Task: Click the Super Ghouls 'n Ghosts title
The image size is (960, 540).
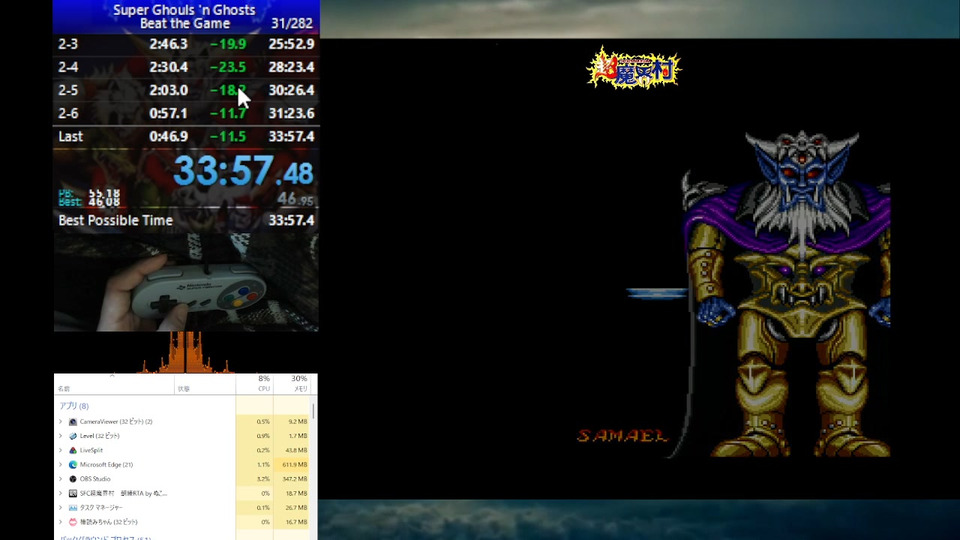Action: click(184, 10)
